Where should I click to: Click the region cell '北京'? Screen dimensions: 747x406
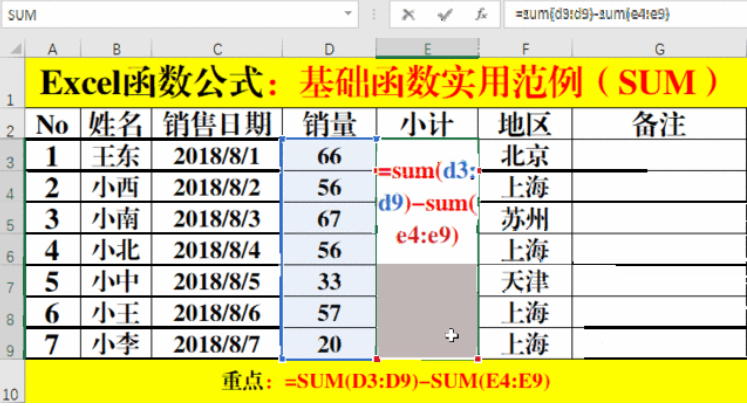[x=525, y=156]
